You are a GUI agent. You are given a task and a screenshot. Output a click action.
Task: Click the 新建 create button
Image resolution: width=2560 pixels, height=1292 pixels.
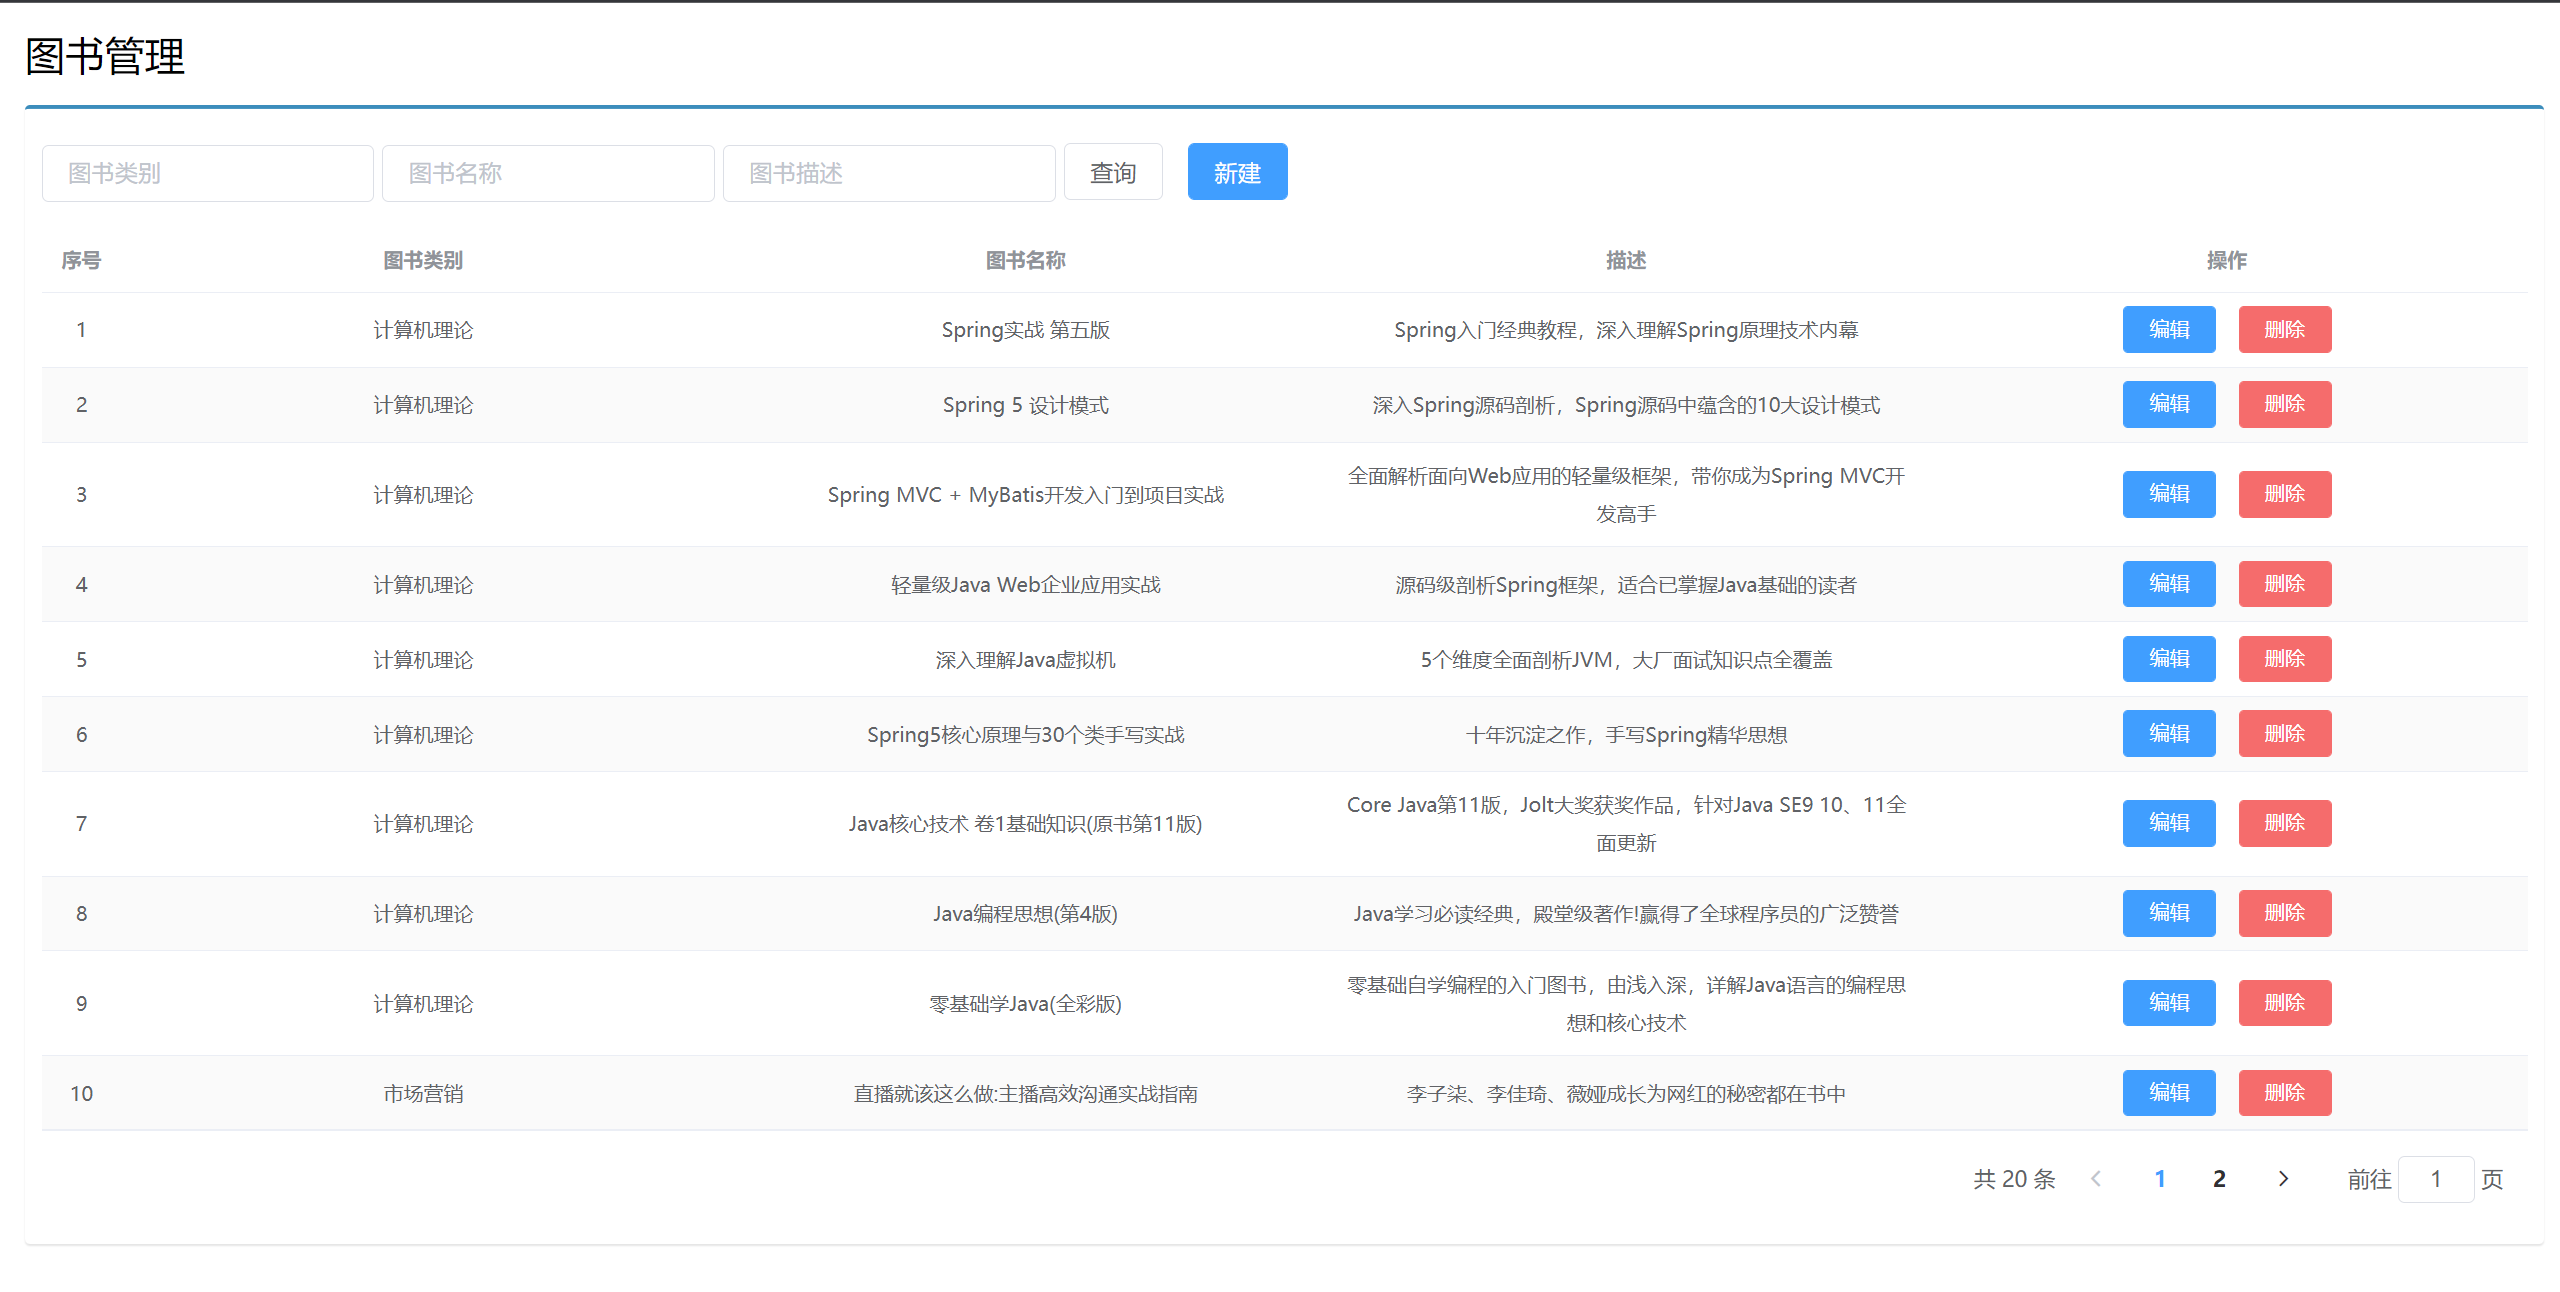1237,171
